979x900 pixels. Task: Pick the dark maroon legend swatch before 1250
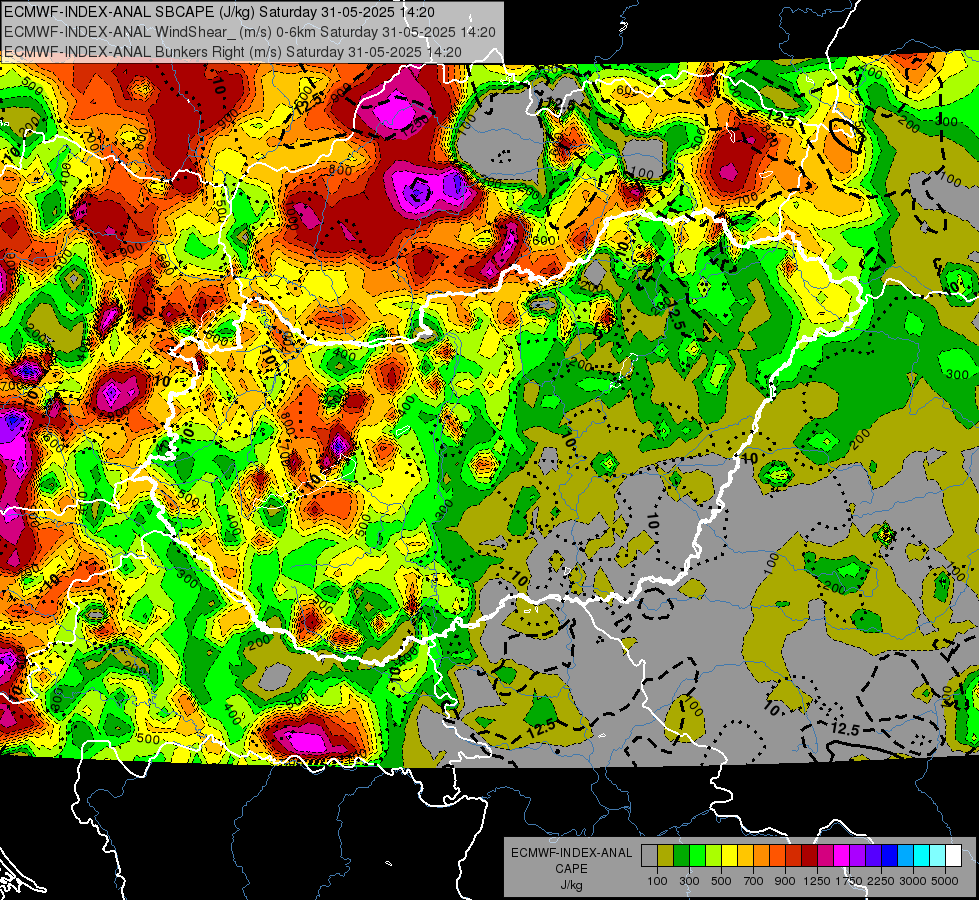pos(810,855)
